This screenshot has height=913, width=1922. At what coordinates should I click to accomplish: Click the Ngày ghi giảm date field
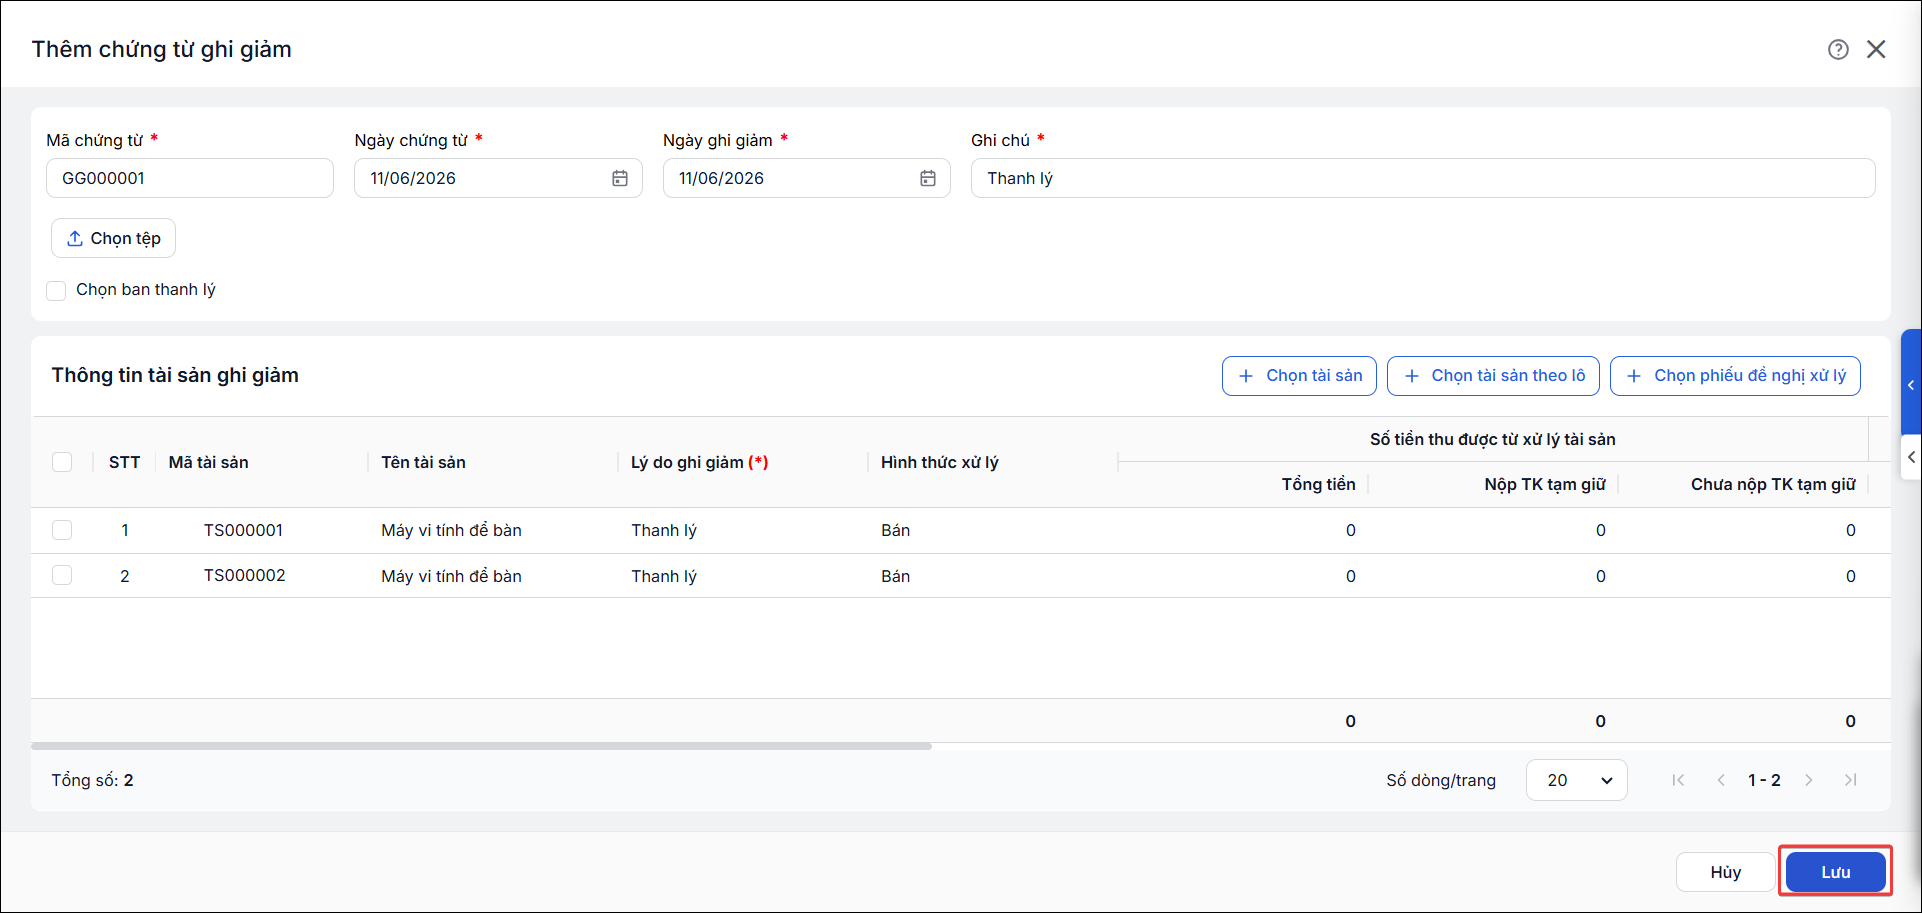click(806, 178)
